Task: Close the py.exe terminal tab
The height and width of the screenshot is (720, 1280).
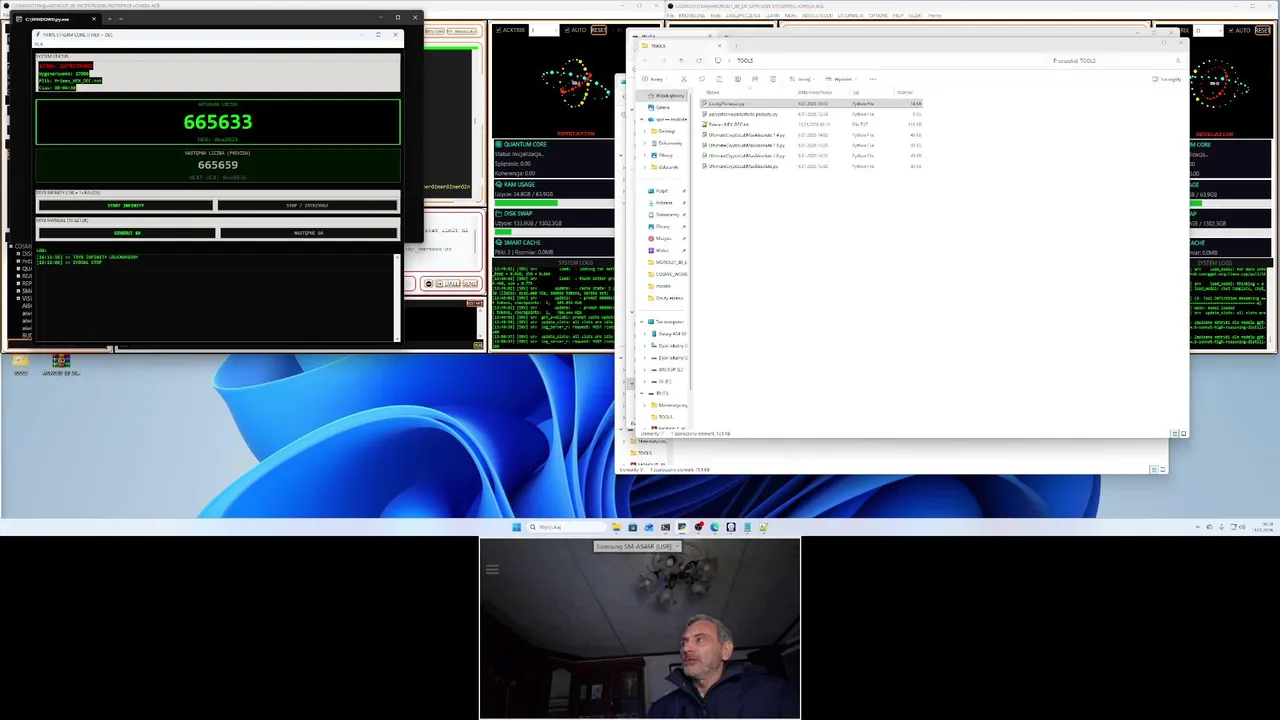Action: click(x=94, y=18)
